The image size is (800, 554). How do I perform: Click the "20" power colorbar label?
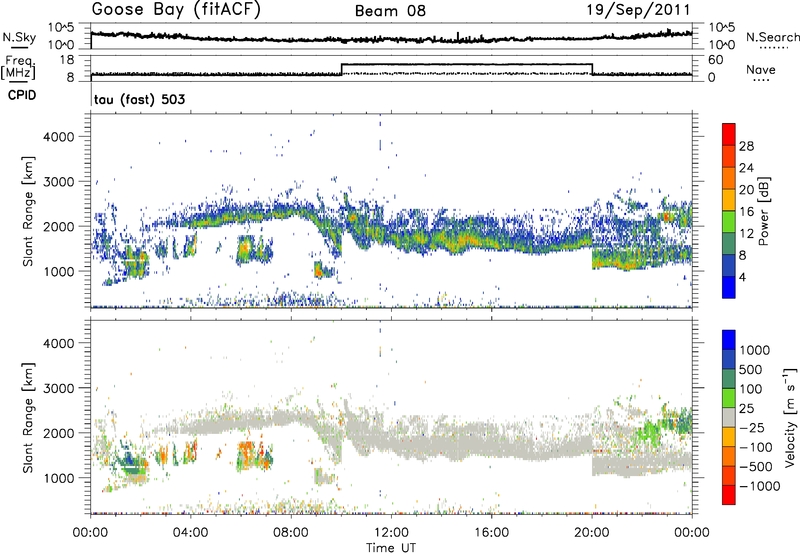pos(746,190)
